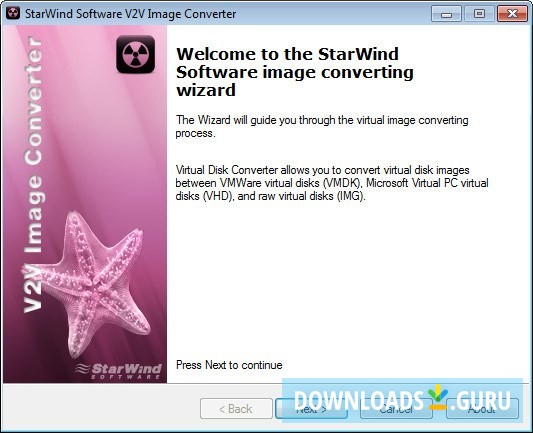The height and width of the screenshot is (433, 533).
Task: Click the window title text
Action: point(131,14)
